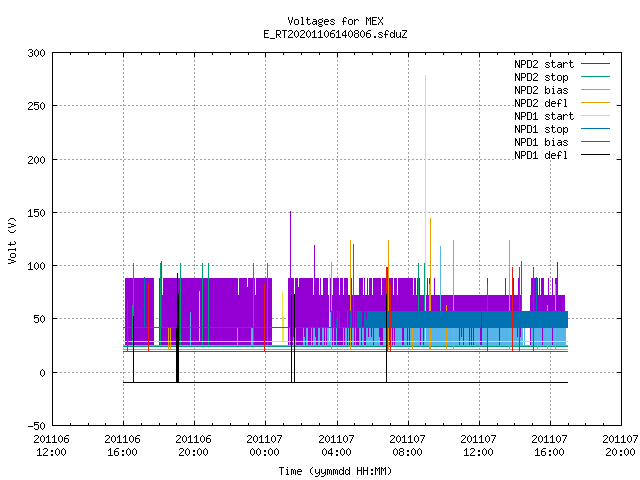
Task: Click the x-axis tick '201106 20:00'
Action: [x=194, y=446]
